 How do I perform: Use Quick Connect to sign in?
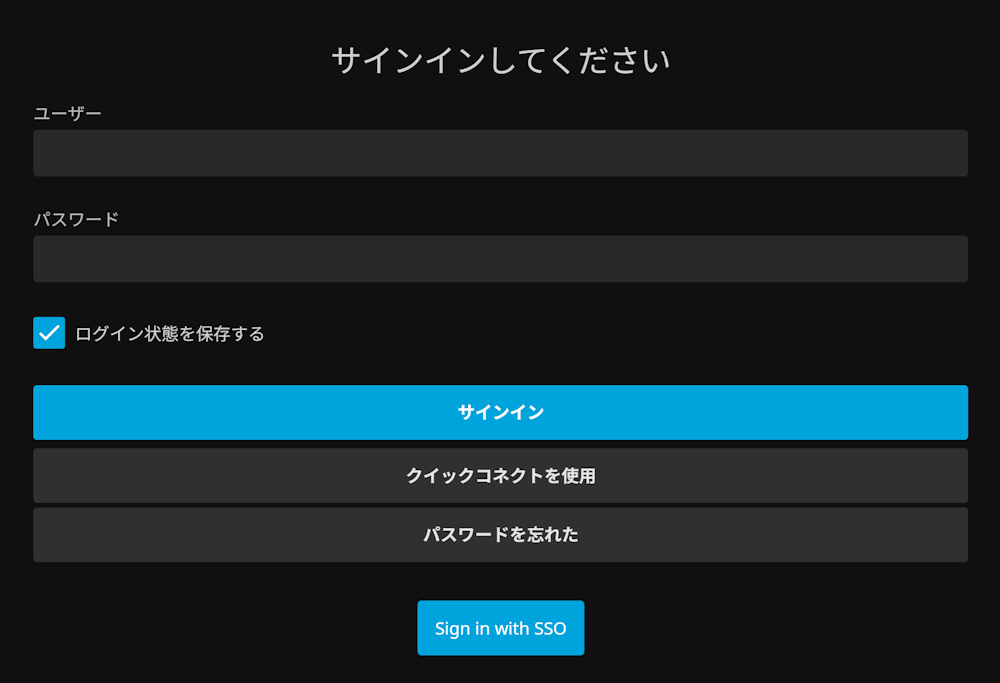[500, 476]
